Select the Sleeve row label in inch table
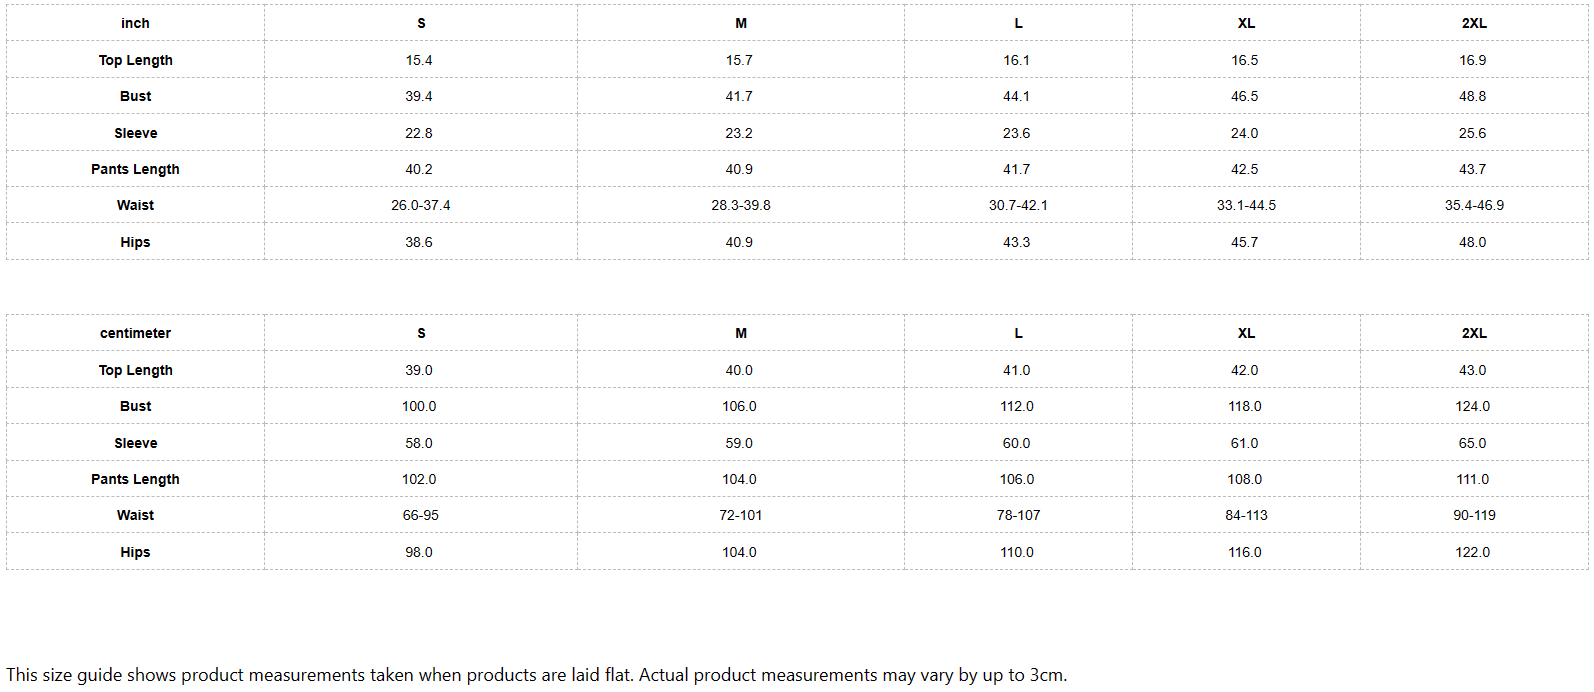Screen dimensions: 1594x692 tap(135, 133)
